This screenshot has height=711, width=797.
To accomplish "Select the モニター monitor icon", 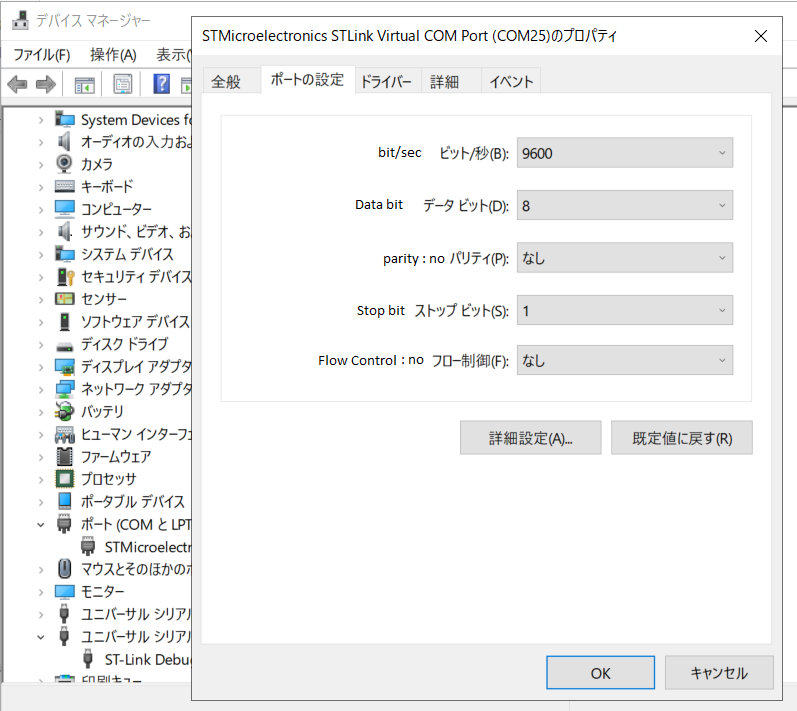I will coord(65,592).
